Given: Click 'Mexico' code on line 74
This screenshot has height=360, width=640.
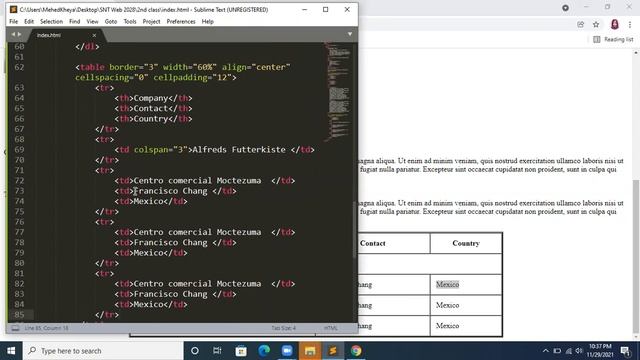Looking at the screenshot, I should 148,201.
